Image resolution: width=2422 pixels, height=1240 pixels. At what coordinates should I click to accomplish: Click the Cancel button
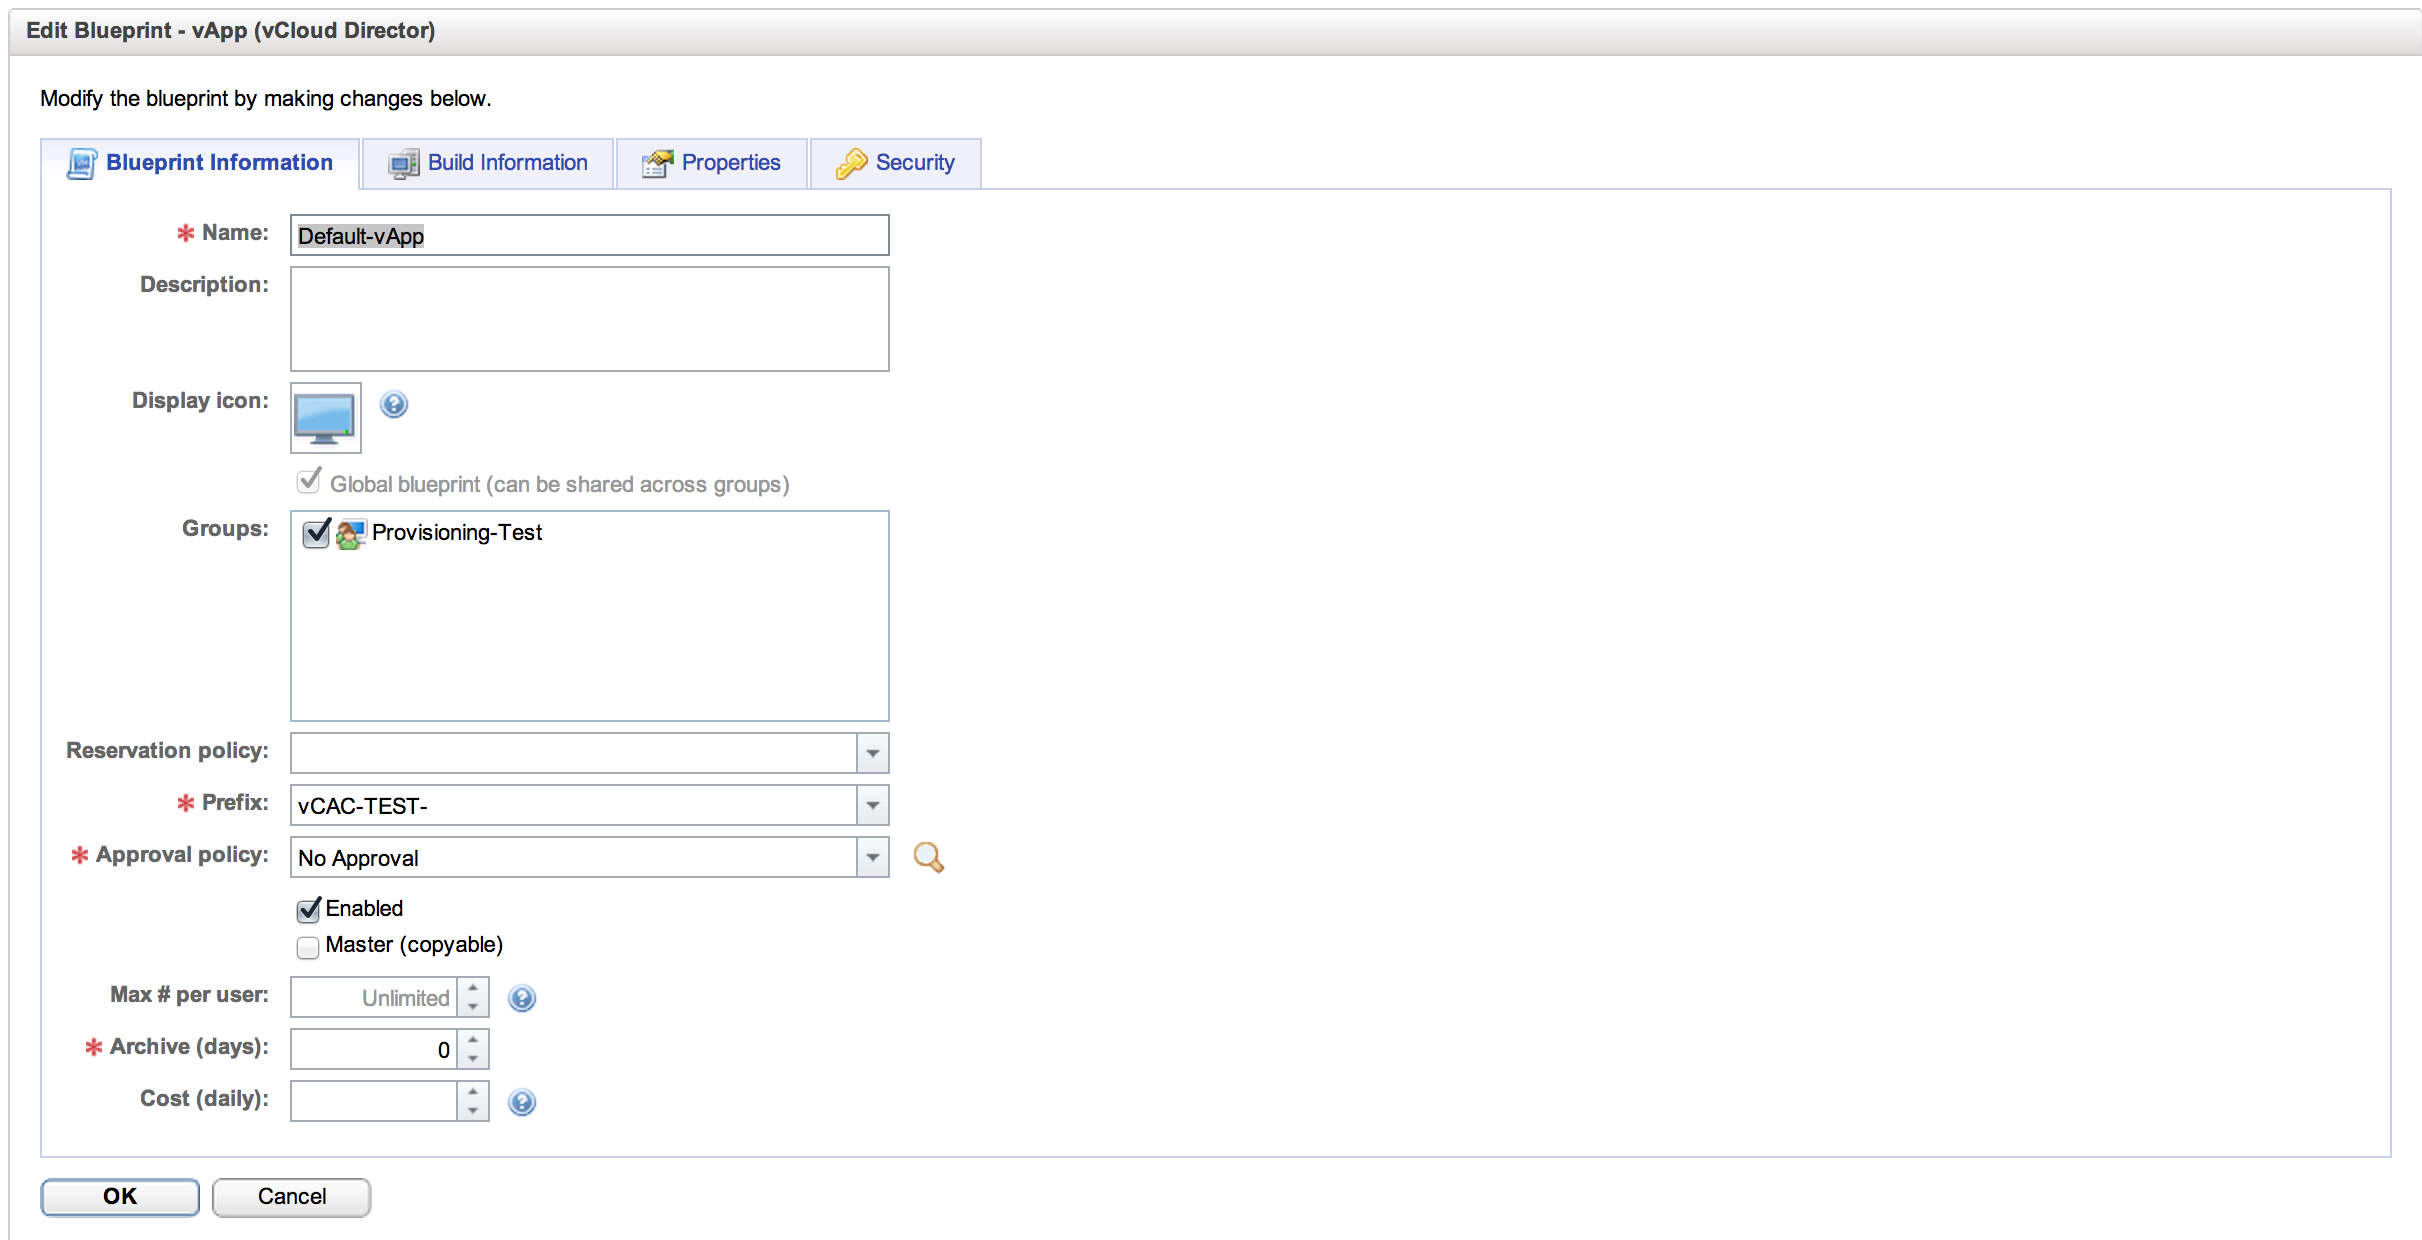291,1196
